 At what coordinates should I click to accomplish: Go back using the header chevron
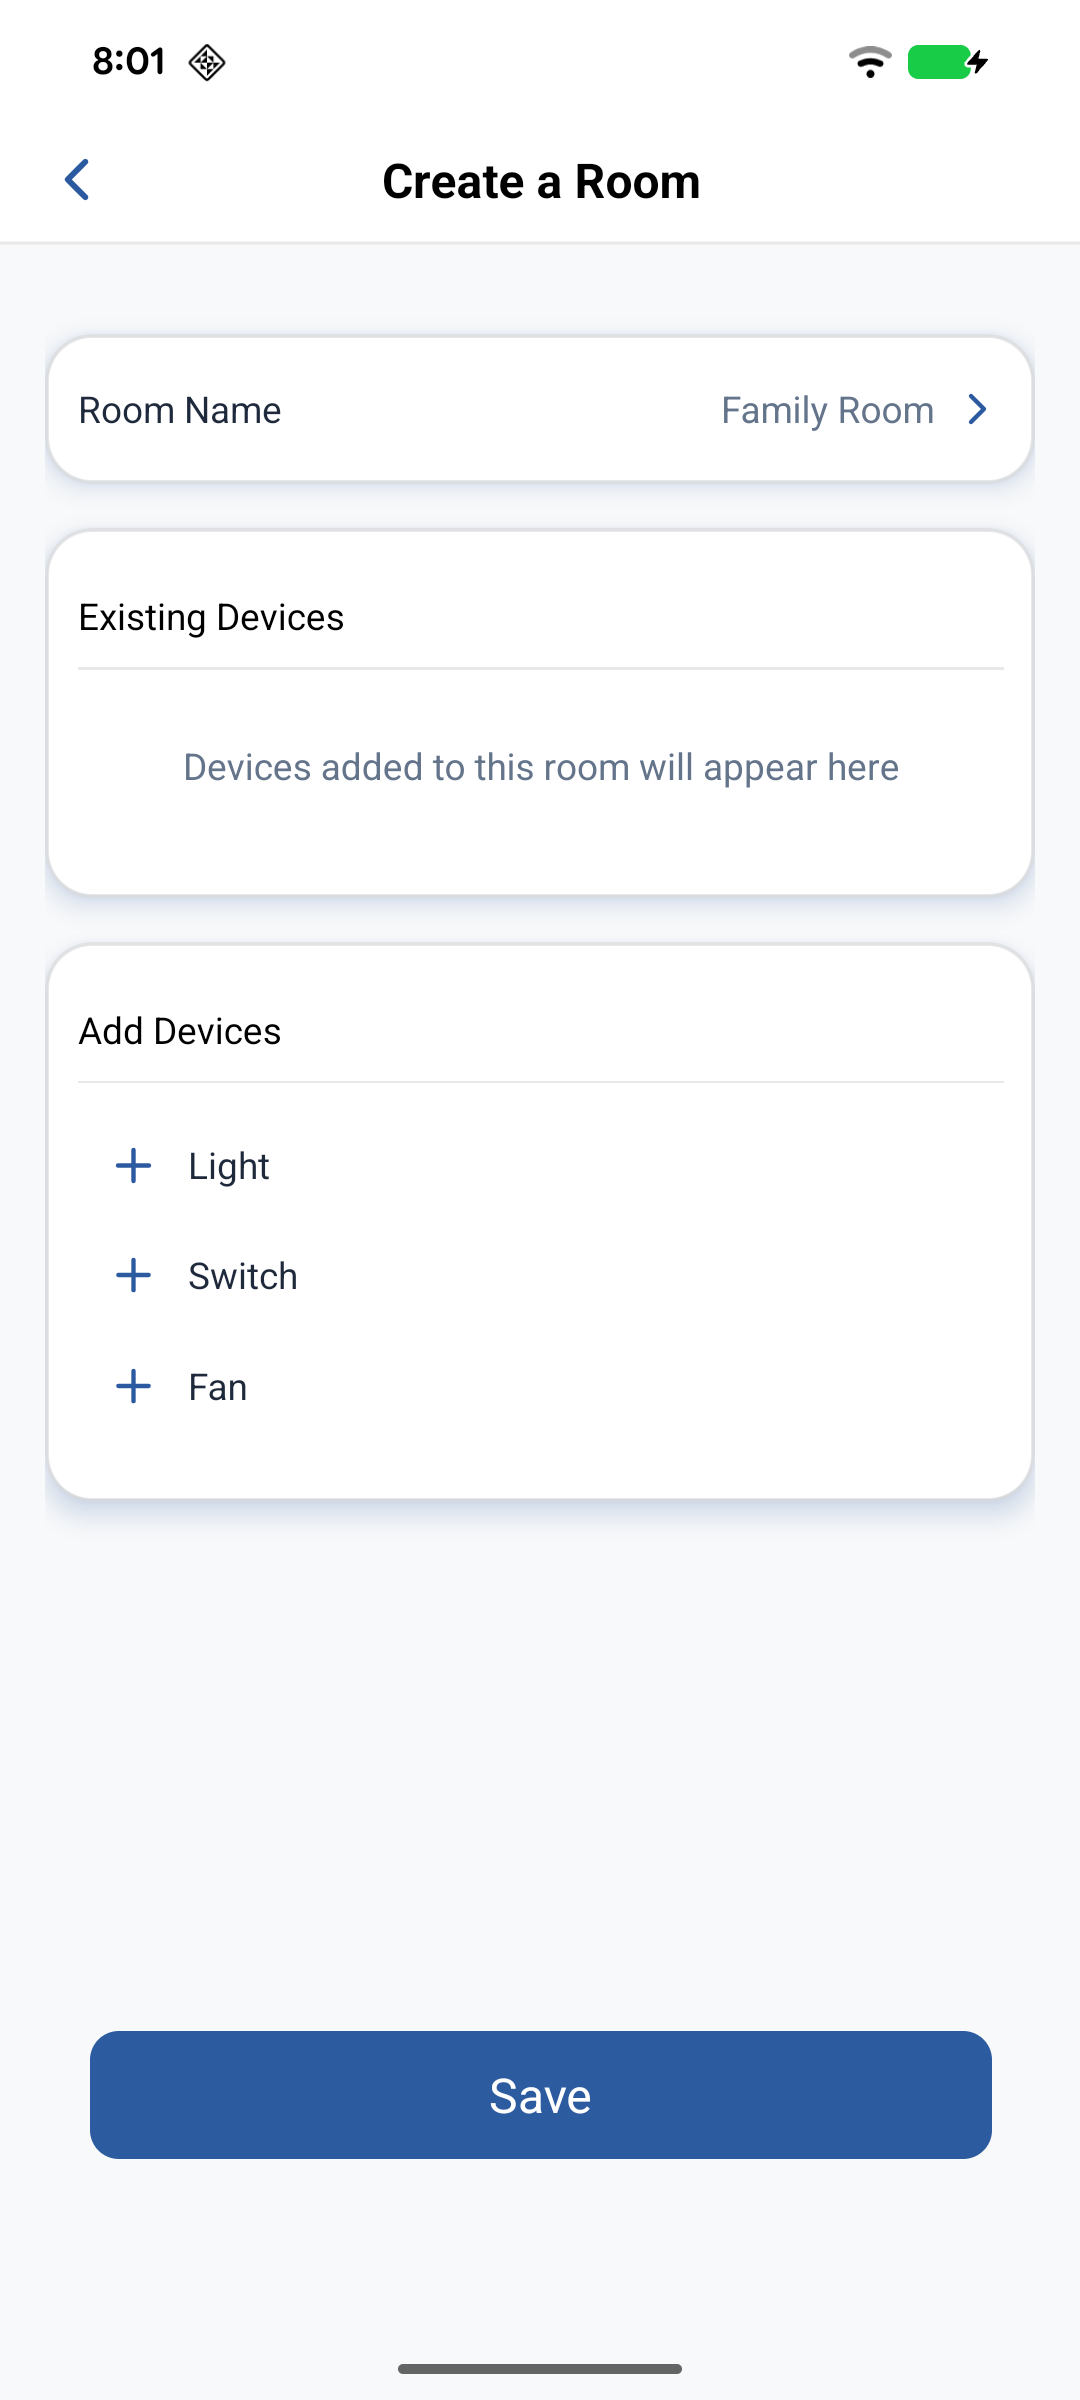[77, 180]
